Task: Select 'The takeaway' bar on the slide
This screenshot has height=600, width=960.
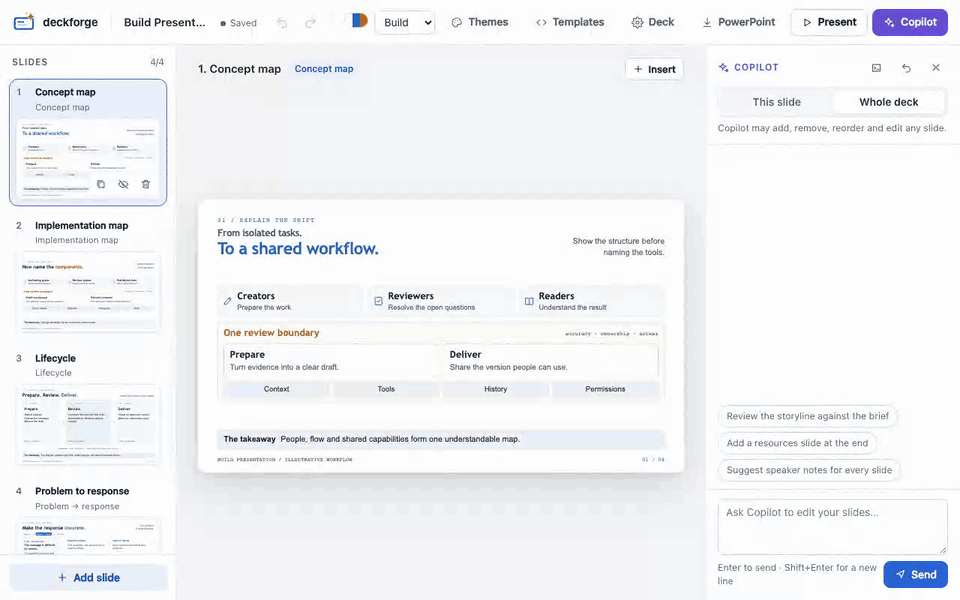Action: pos(441,439)
